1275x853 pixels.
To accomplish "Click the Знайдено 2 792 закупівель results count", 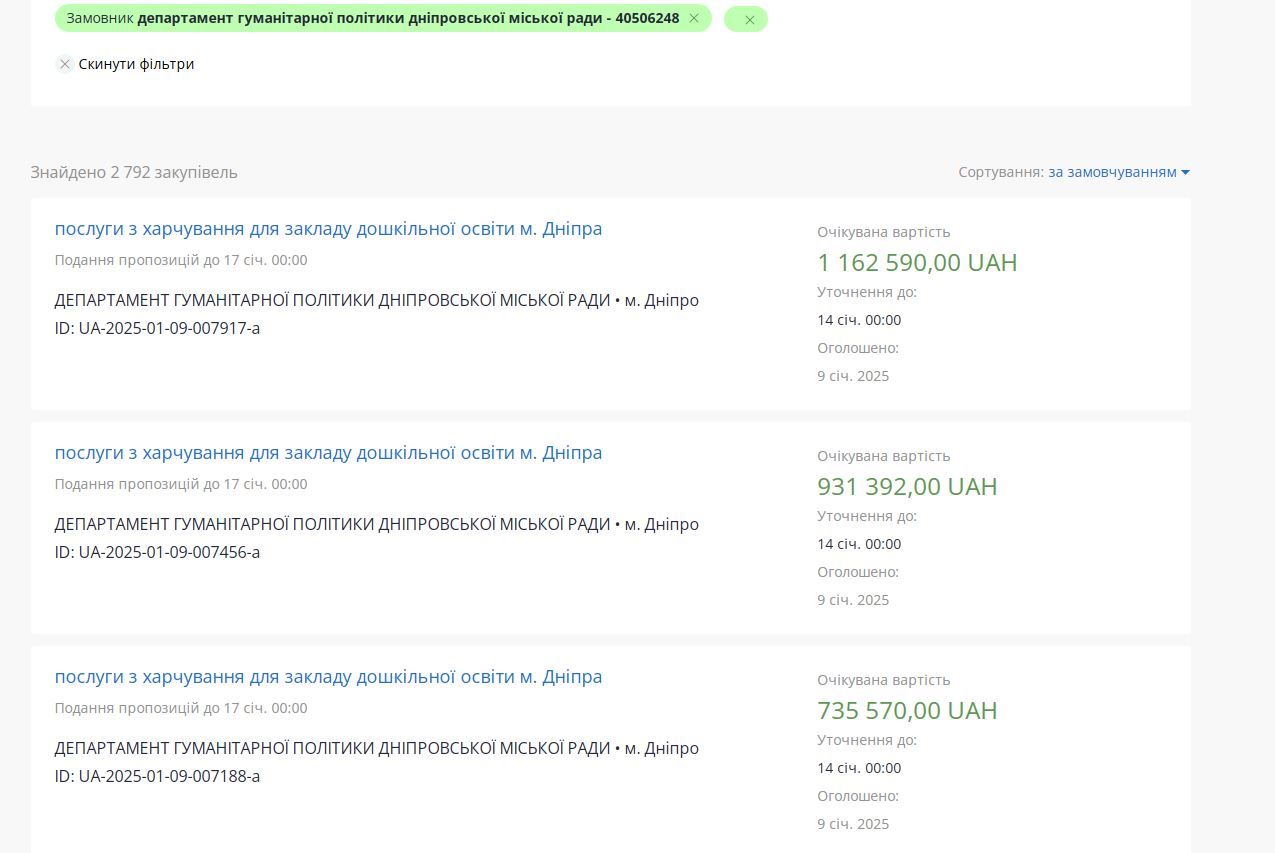I will pos(134,172).
